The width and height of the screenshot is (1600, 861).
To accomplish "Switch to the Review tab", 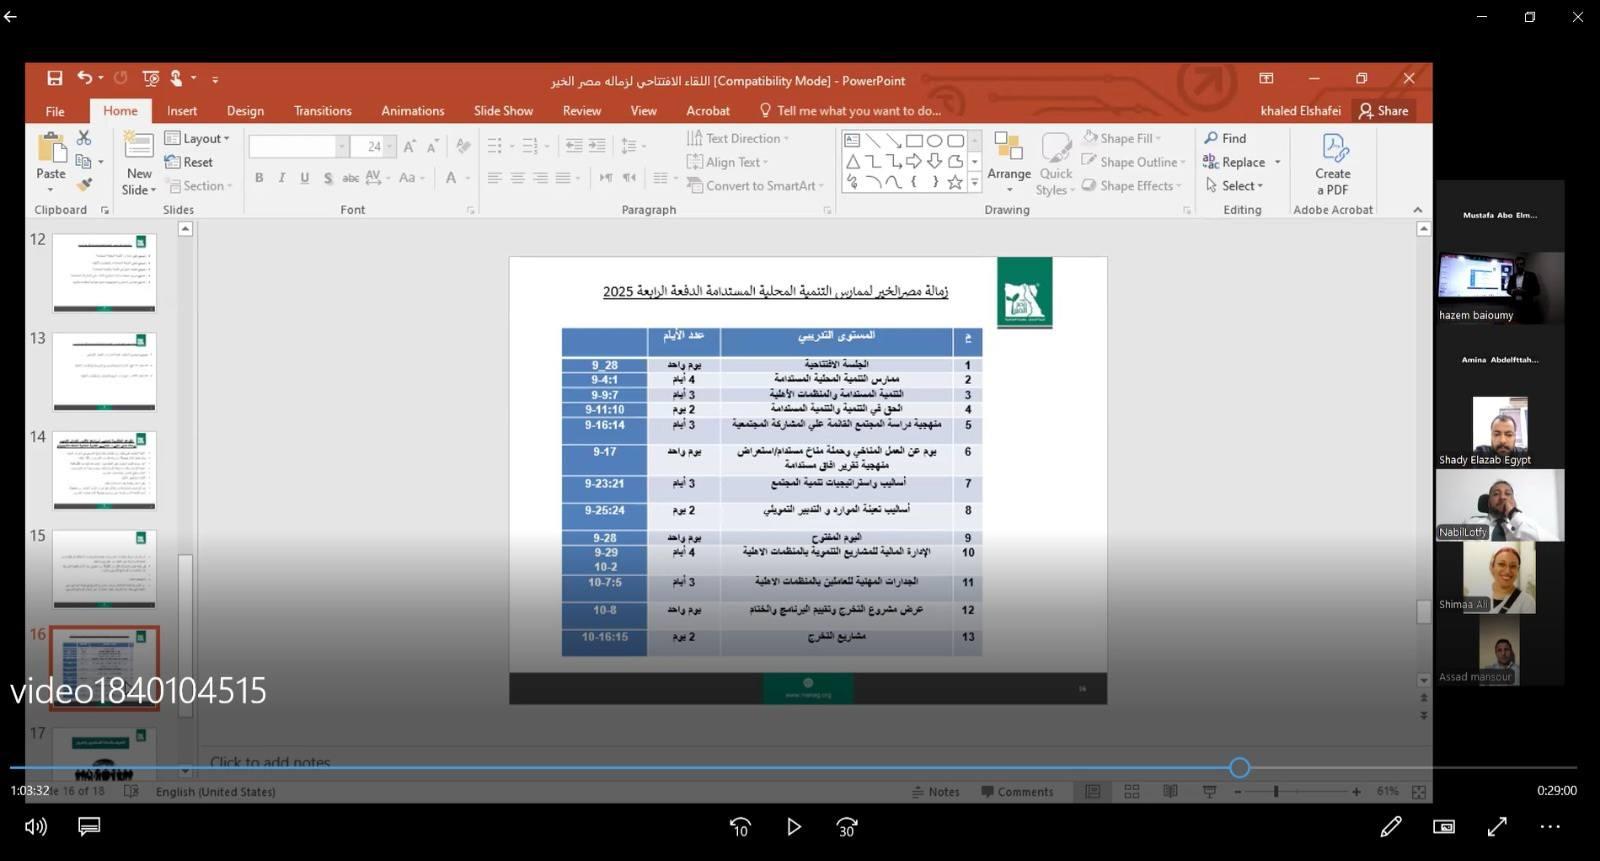I will [582, 111].
